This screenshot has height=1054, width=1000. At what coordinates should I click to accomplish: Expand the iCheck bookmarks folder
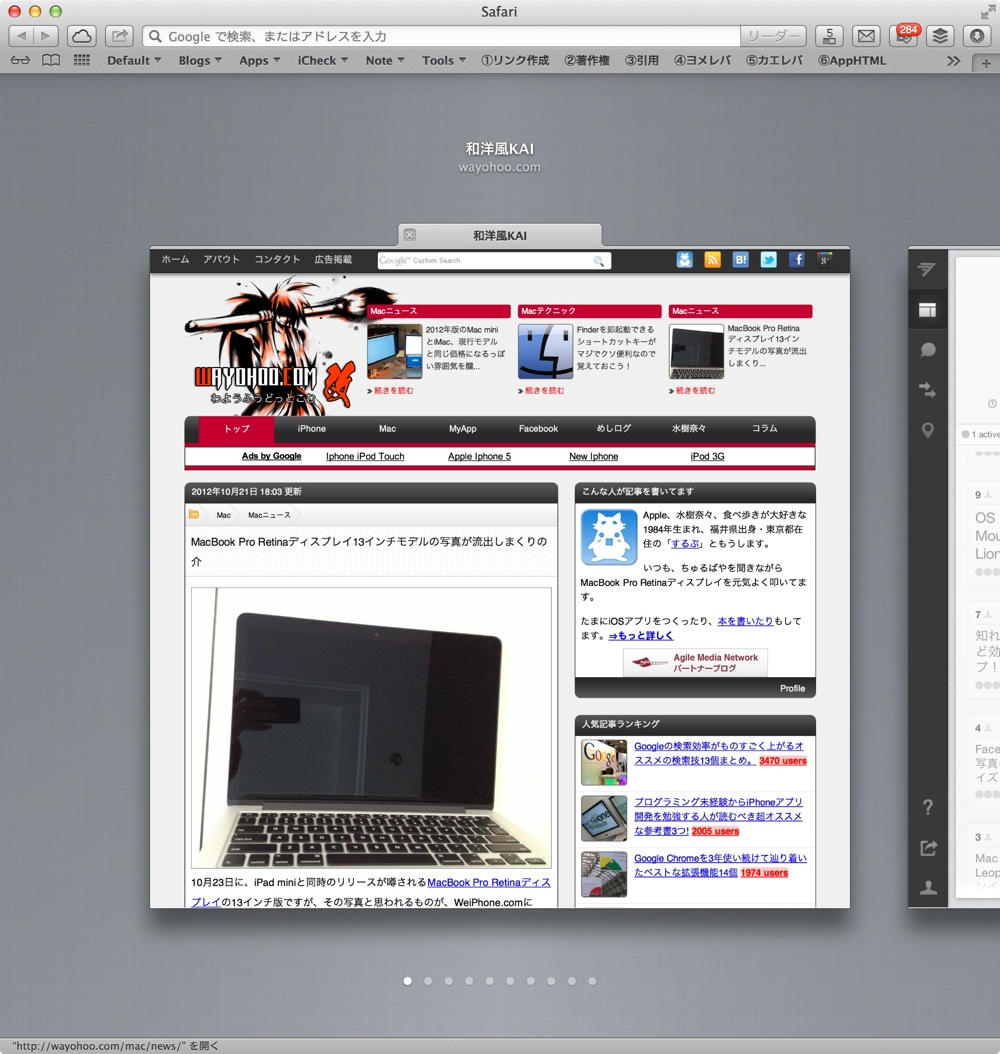[x=323, y=60]
